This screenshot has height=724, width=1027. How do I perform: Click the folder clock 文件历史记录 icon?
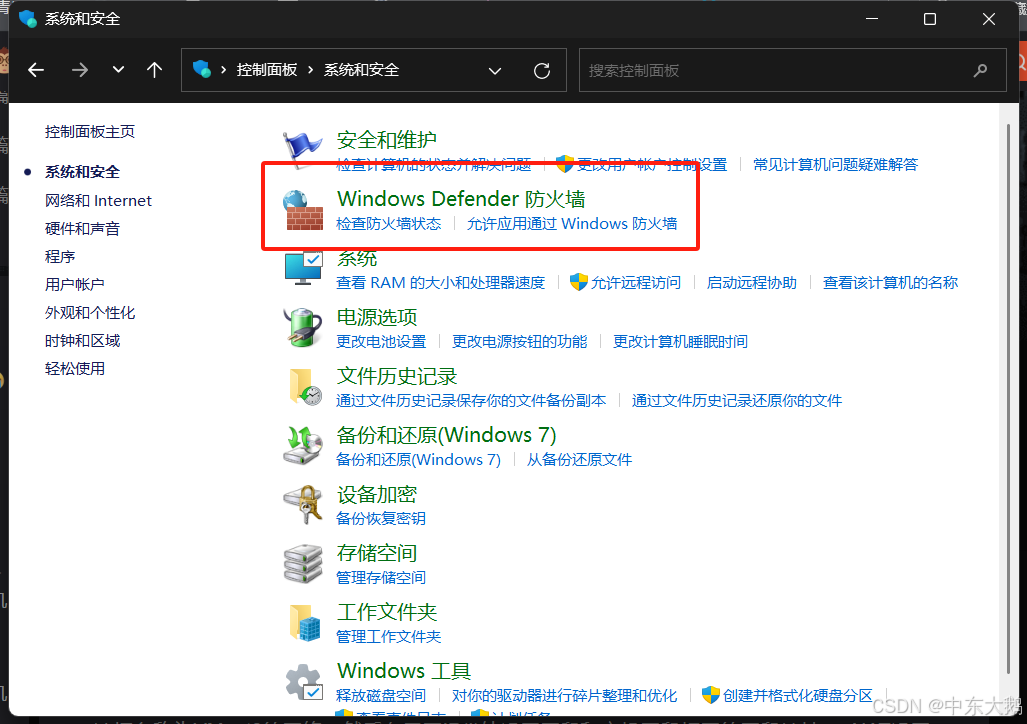305,387
